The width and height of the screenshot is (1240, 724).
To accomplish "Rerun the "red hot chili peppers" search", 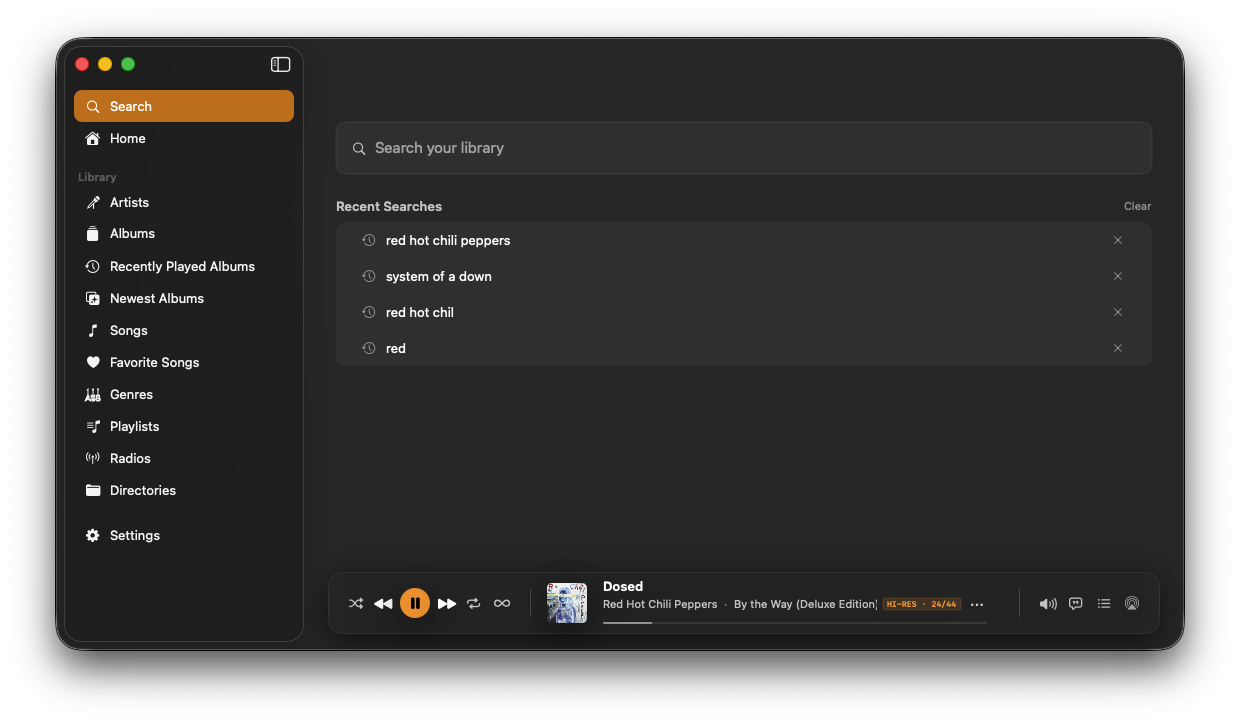I will pyautogui.click(x=448, y=240).
